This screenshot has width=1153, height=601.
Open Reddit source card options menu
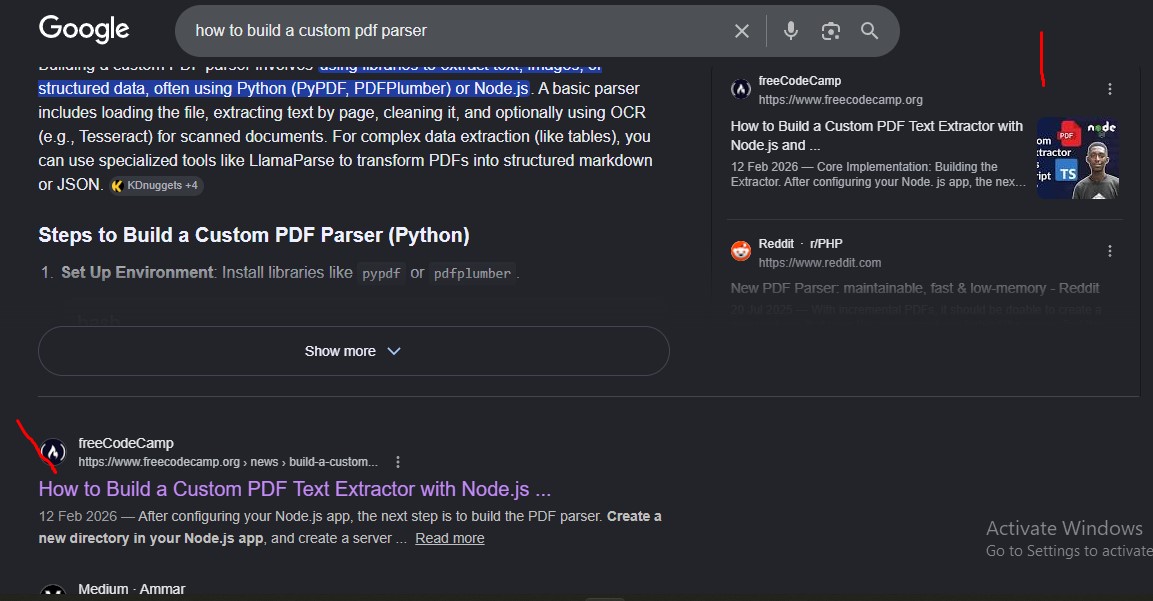pyautogui.click(x=1110, y=251)
